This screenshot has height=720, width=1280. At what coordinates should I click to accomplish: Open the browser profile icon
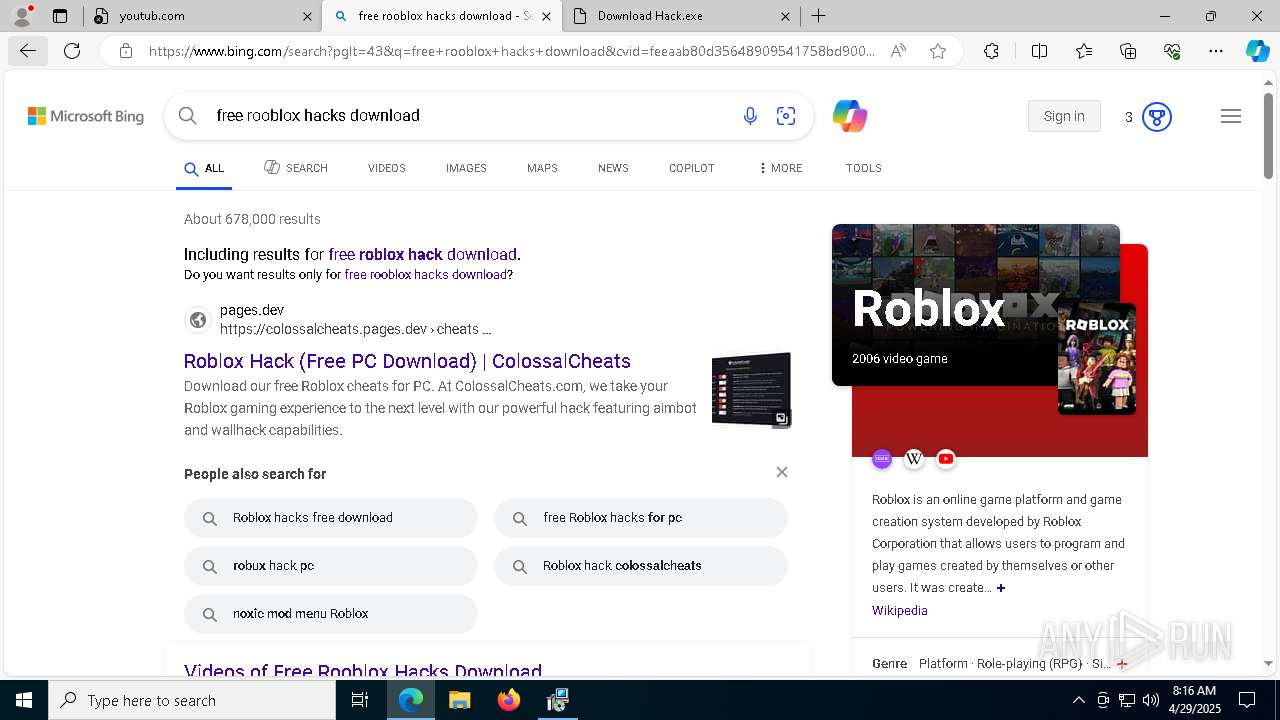tap(22, 16)
